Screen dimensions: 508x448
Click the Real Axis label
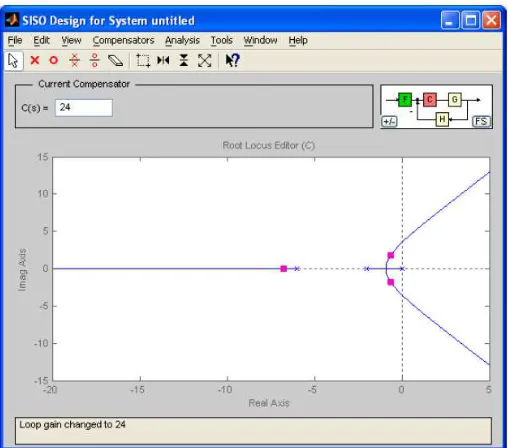click(x=269, y=403)
